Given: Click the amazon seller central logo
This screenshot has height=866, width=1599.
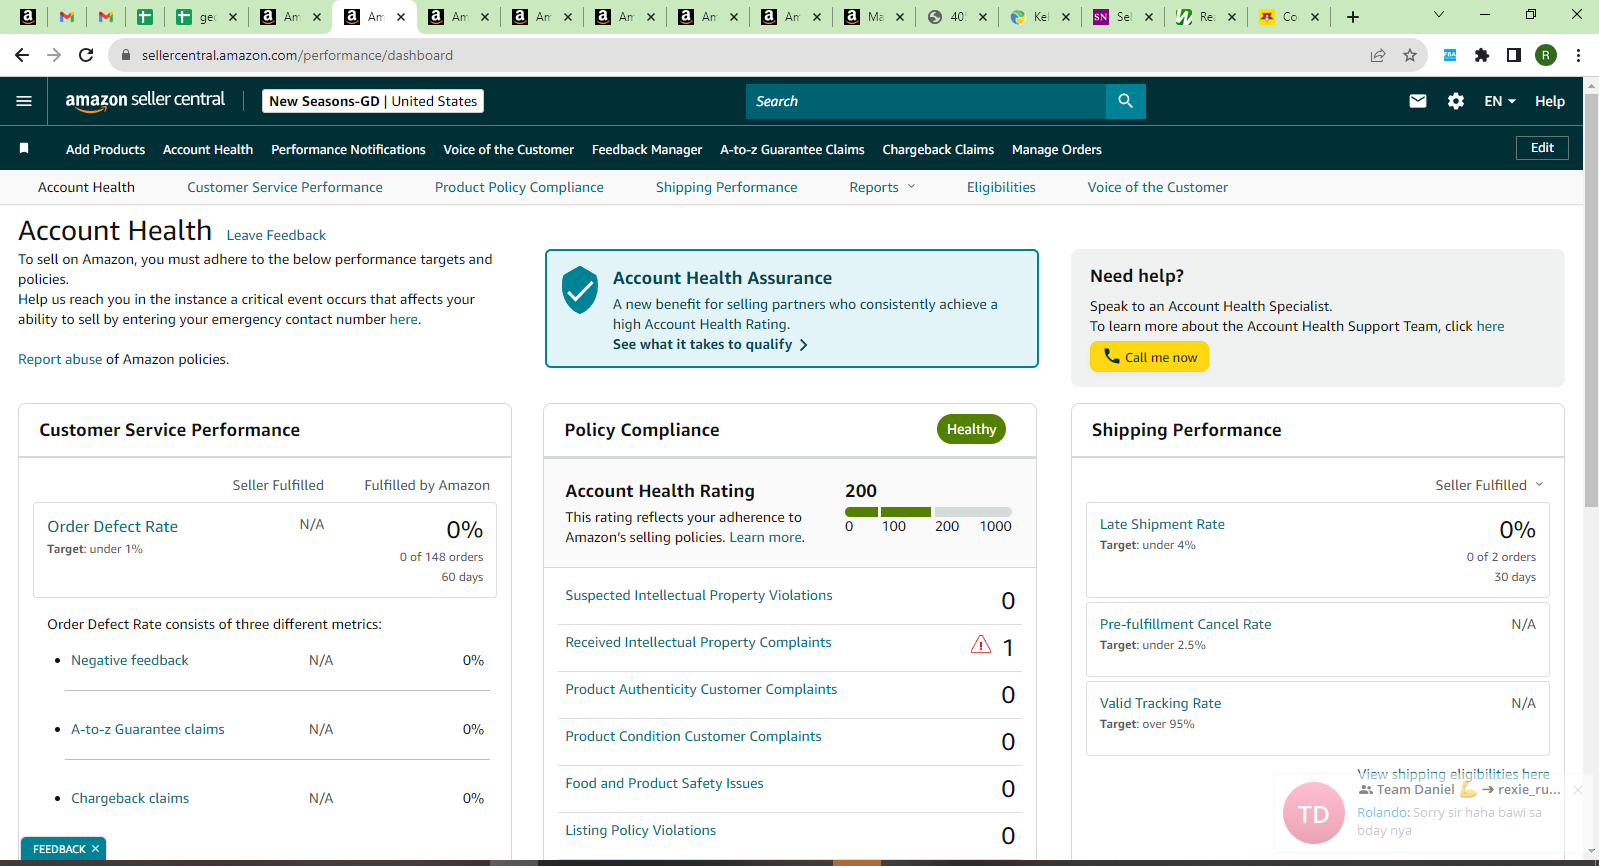Looking at the screenshot, I should 145,101.
